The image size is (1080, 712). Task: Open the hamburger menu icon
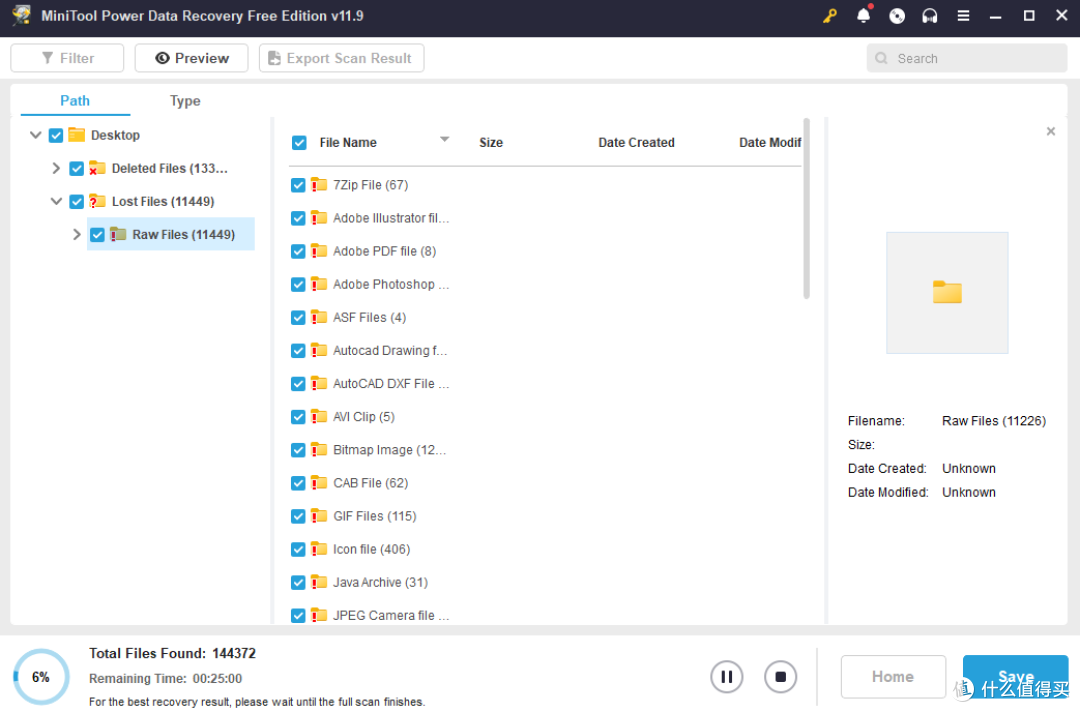(964, 16)
